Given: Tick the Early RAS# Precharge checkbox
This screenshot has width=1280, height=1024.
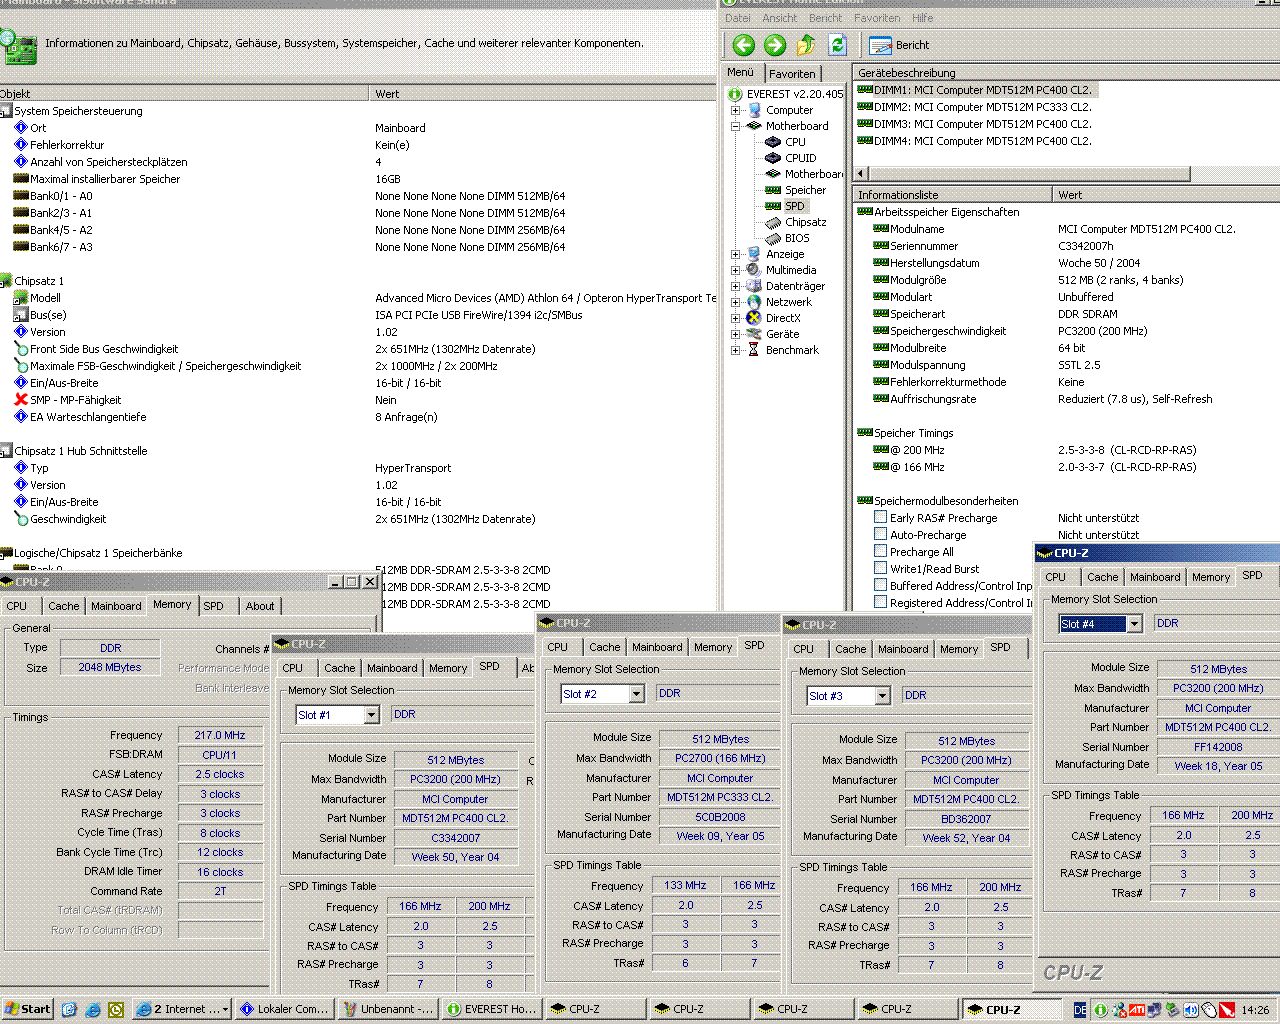Looking at the screenshot, I should [x=880, y=518].
